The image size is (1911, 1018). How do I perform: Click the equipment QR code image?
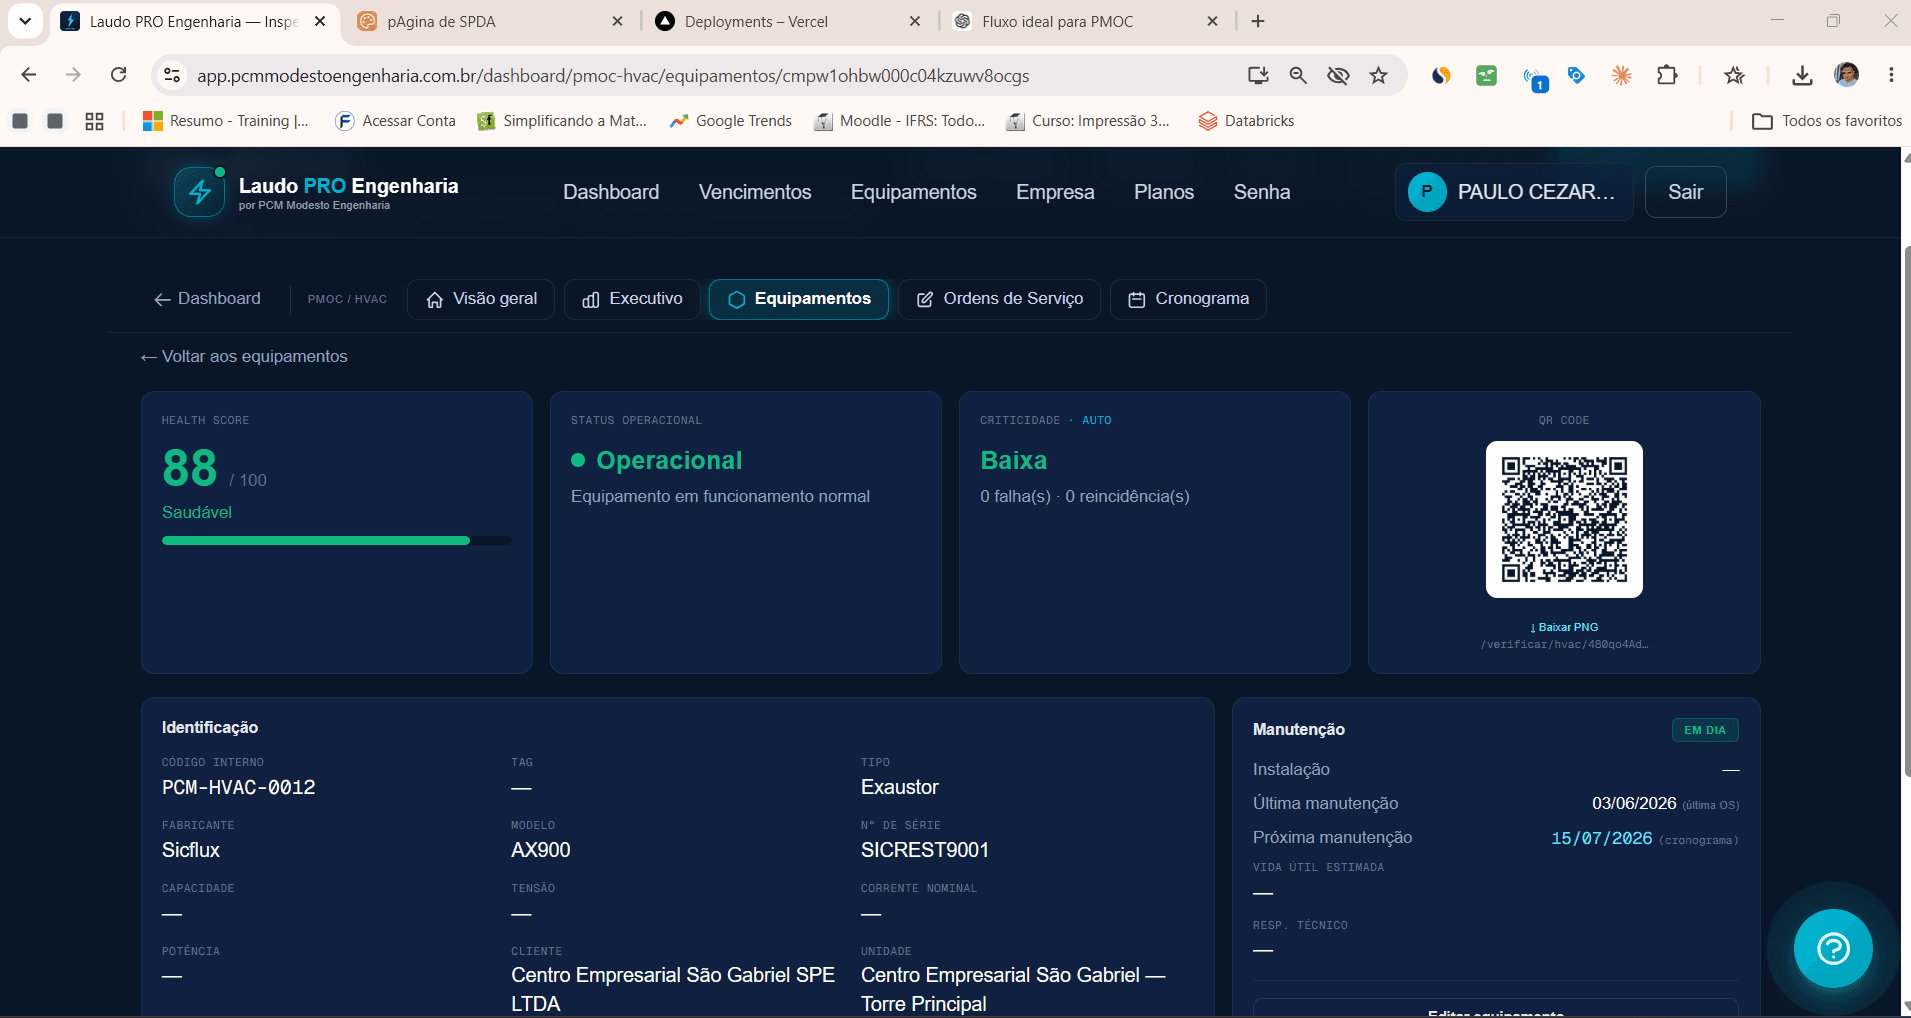[x=1564, y=519]
